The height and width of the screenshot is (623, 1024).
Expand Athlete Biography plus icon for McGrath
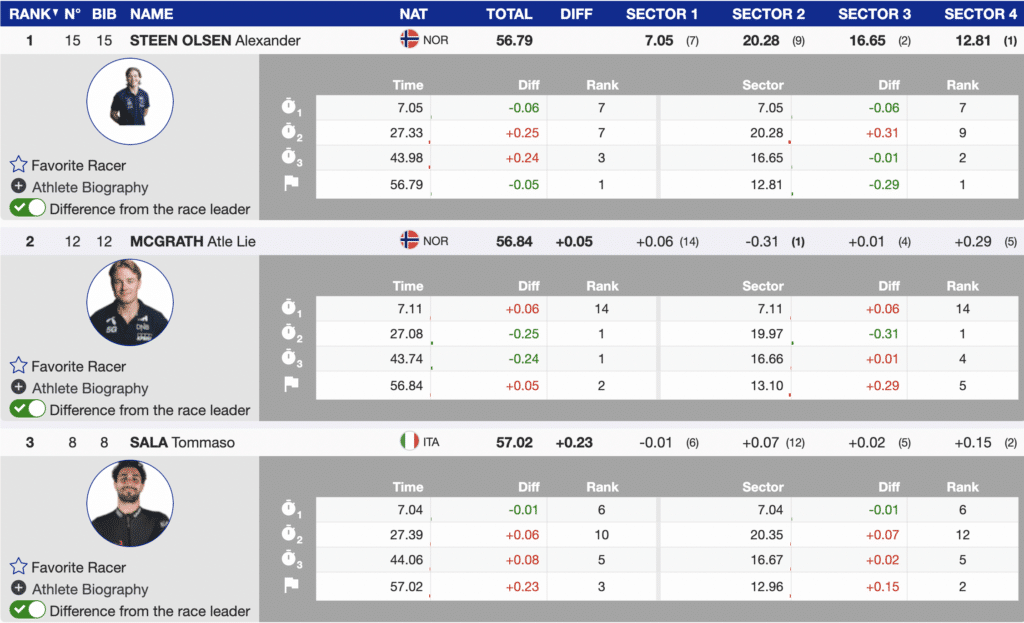(x=18, y=388)
